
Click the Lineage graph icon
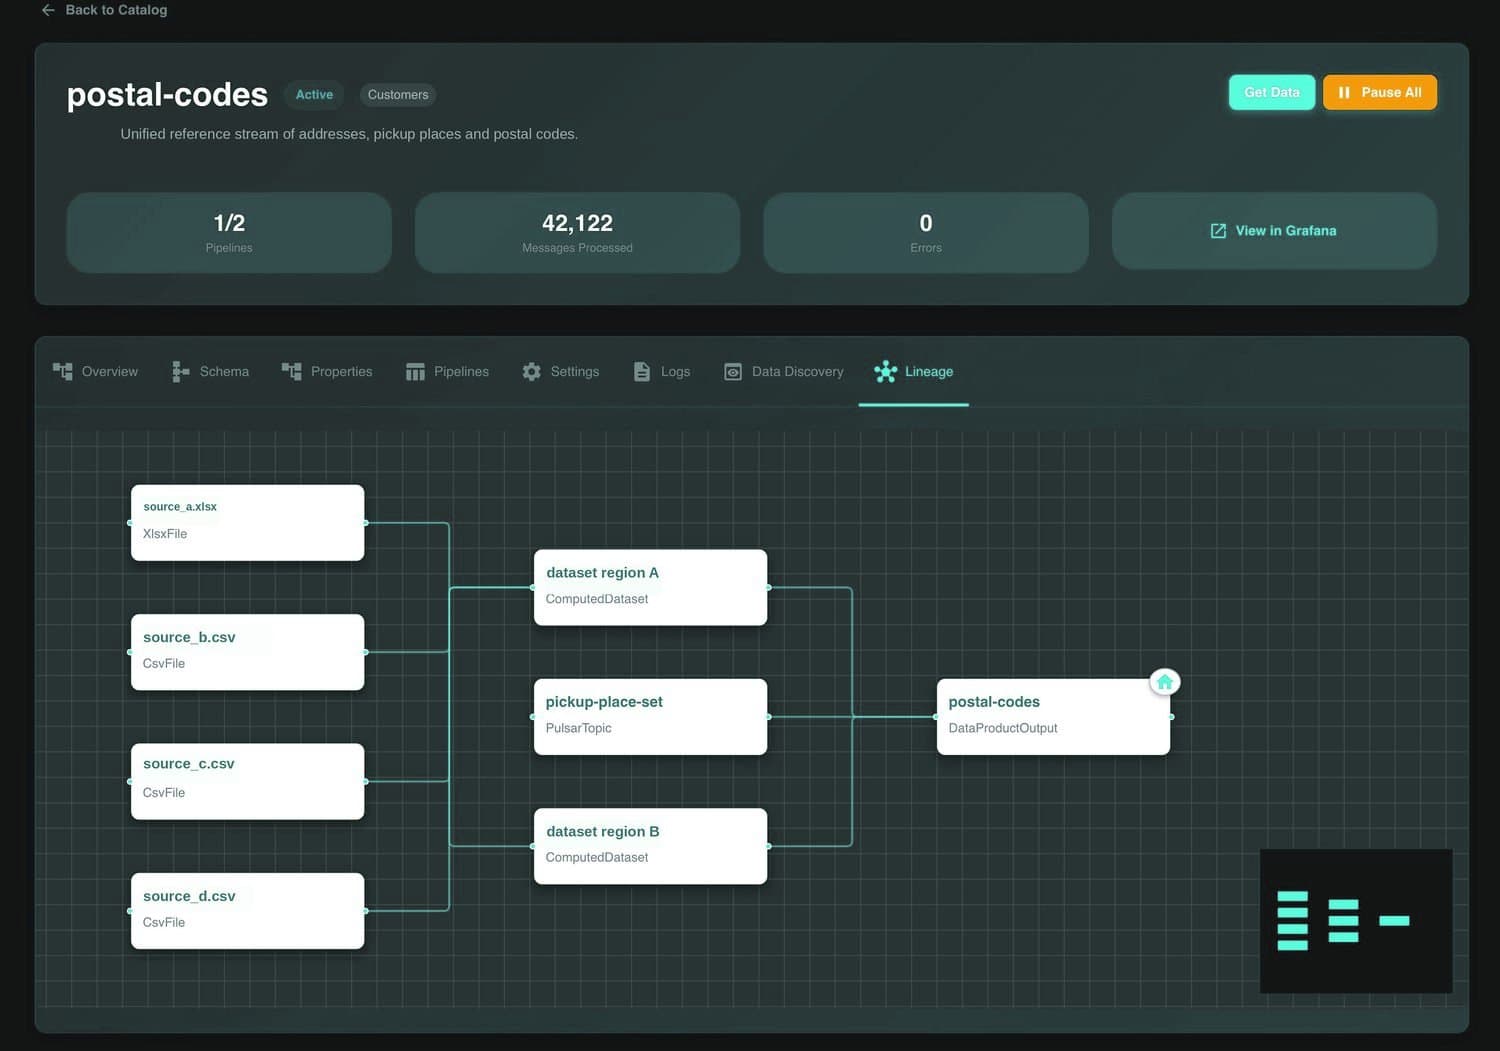click(x=885, y=372)
